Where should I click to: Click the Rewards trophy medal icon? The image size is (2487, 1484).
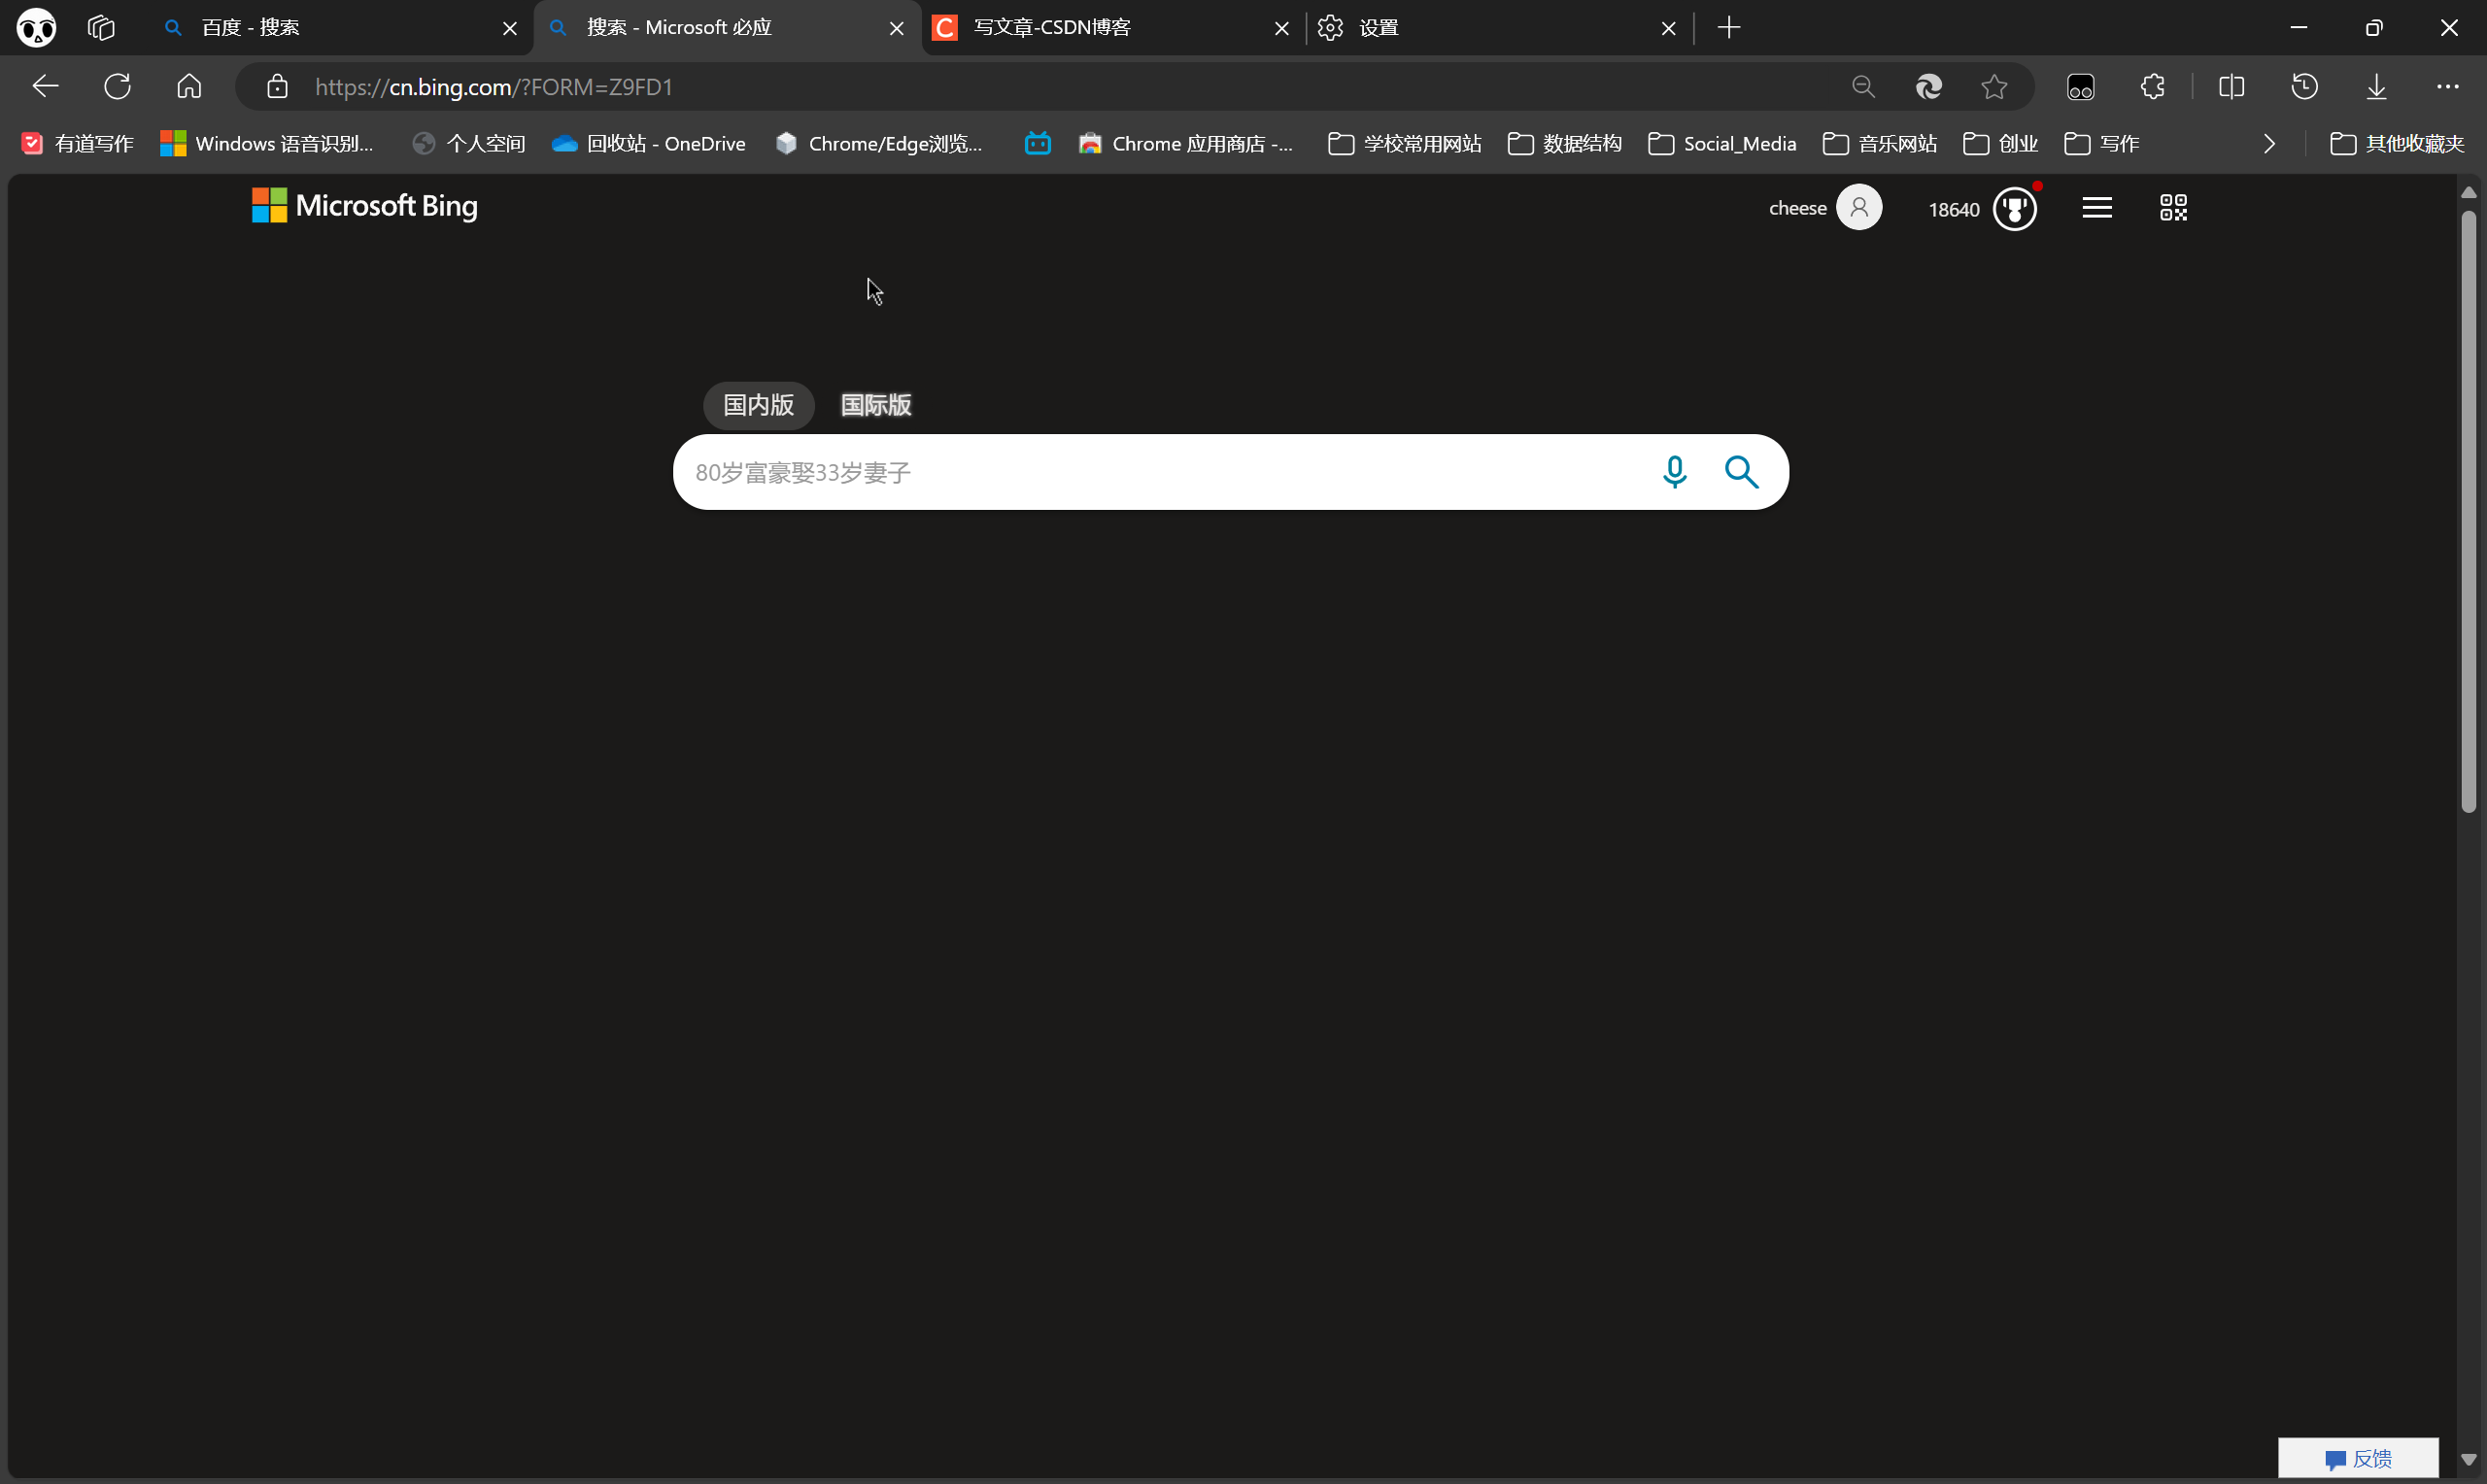click(2014, 209)
